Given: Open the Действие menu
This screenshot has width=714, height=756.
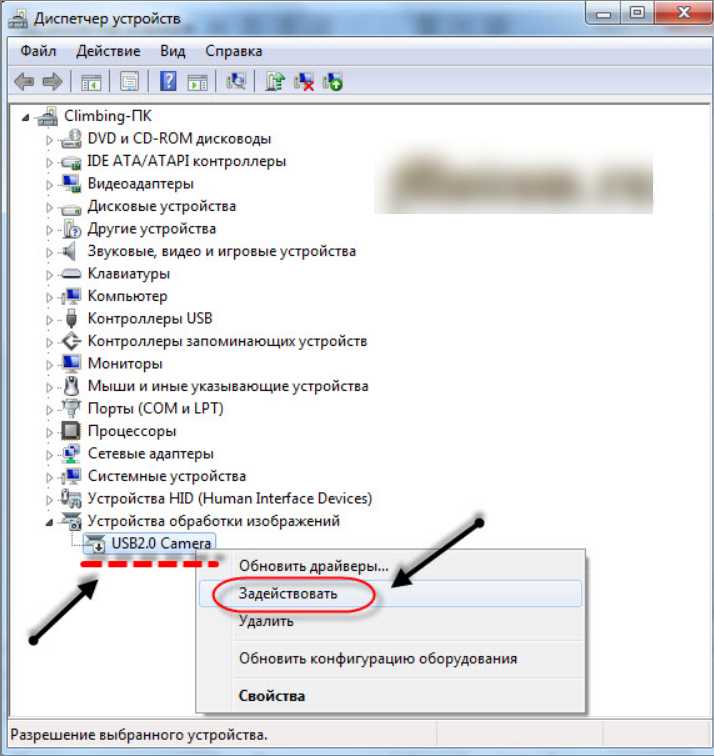Looking at the screenshot, I should point(108,51).
